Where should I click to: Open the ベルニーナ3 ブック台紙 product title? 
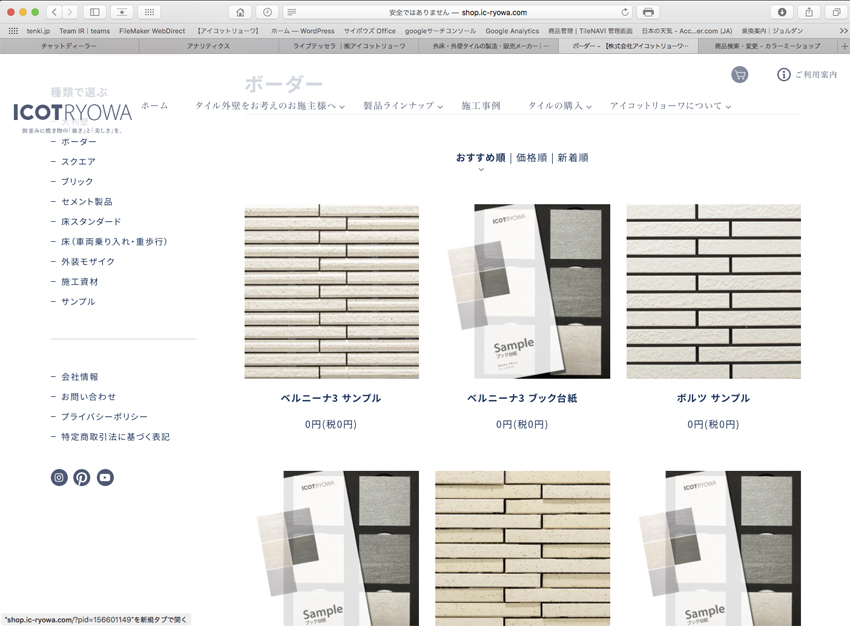[523, 398]
